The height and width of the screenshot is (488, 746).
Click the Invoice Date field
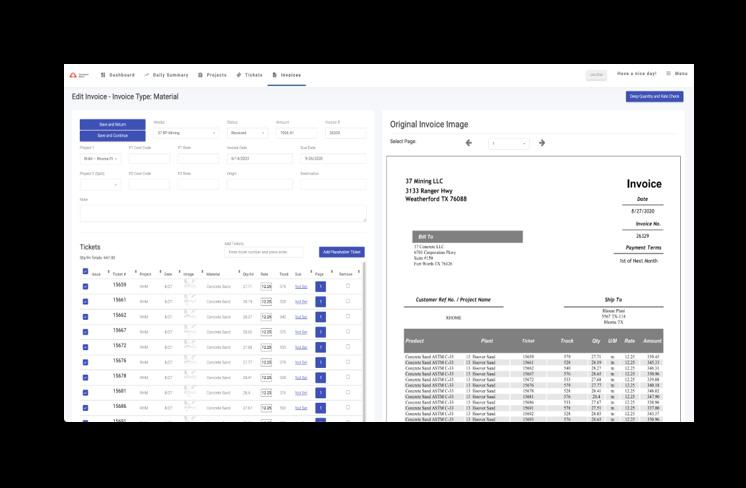[x=260, y=158]
